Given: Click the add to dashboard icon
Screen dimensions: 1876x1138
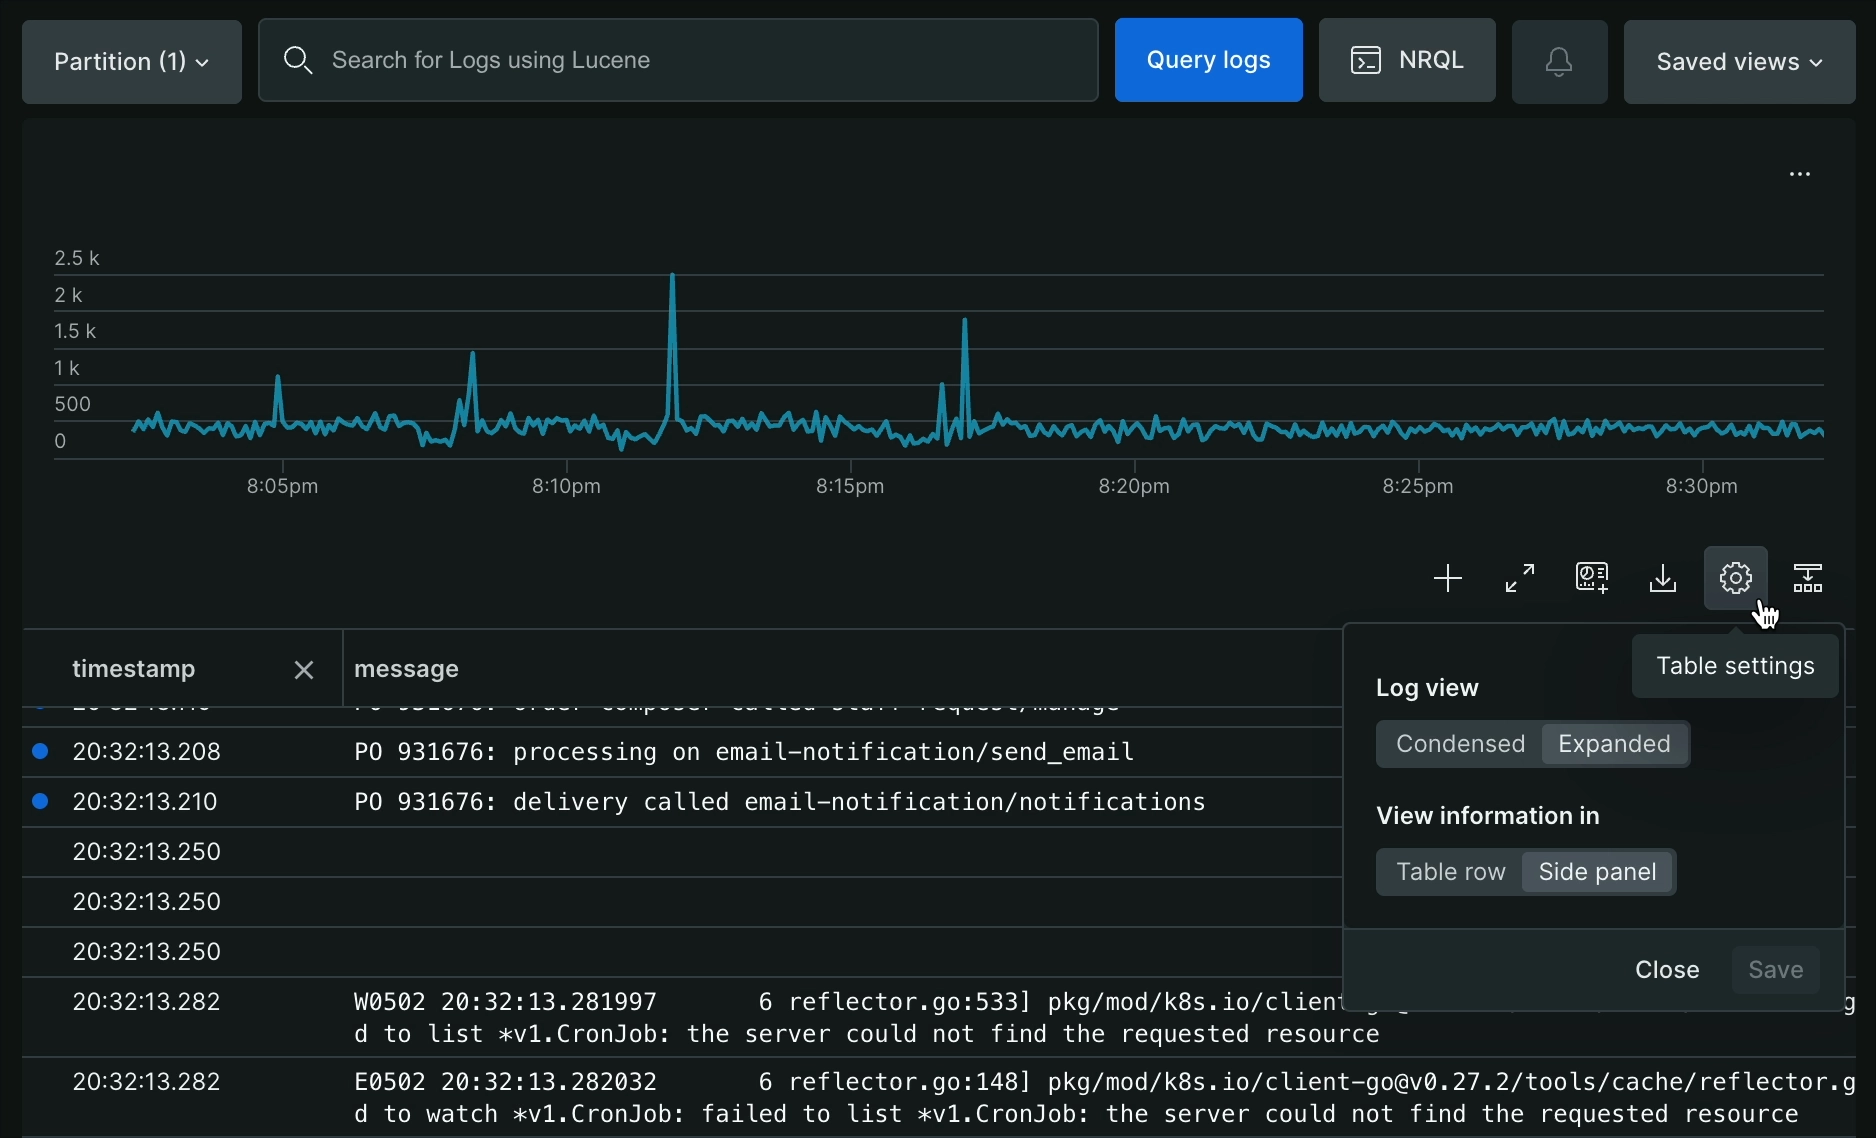Looking at the screenshot, I should [x=1592, y=578].
